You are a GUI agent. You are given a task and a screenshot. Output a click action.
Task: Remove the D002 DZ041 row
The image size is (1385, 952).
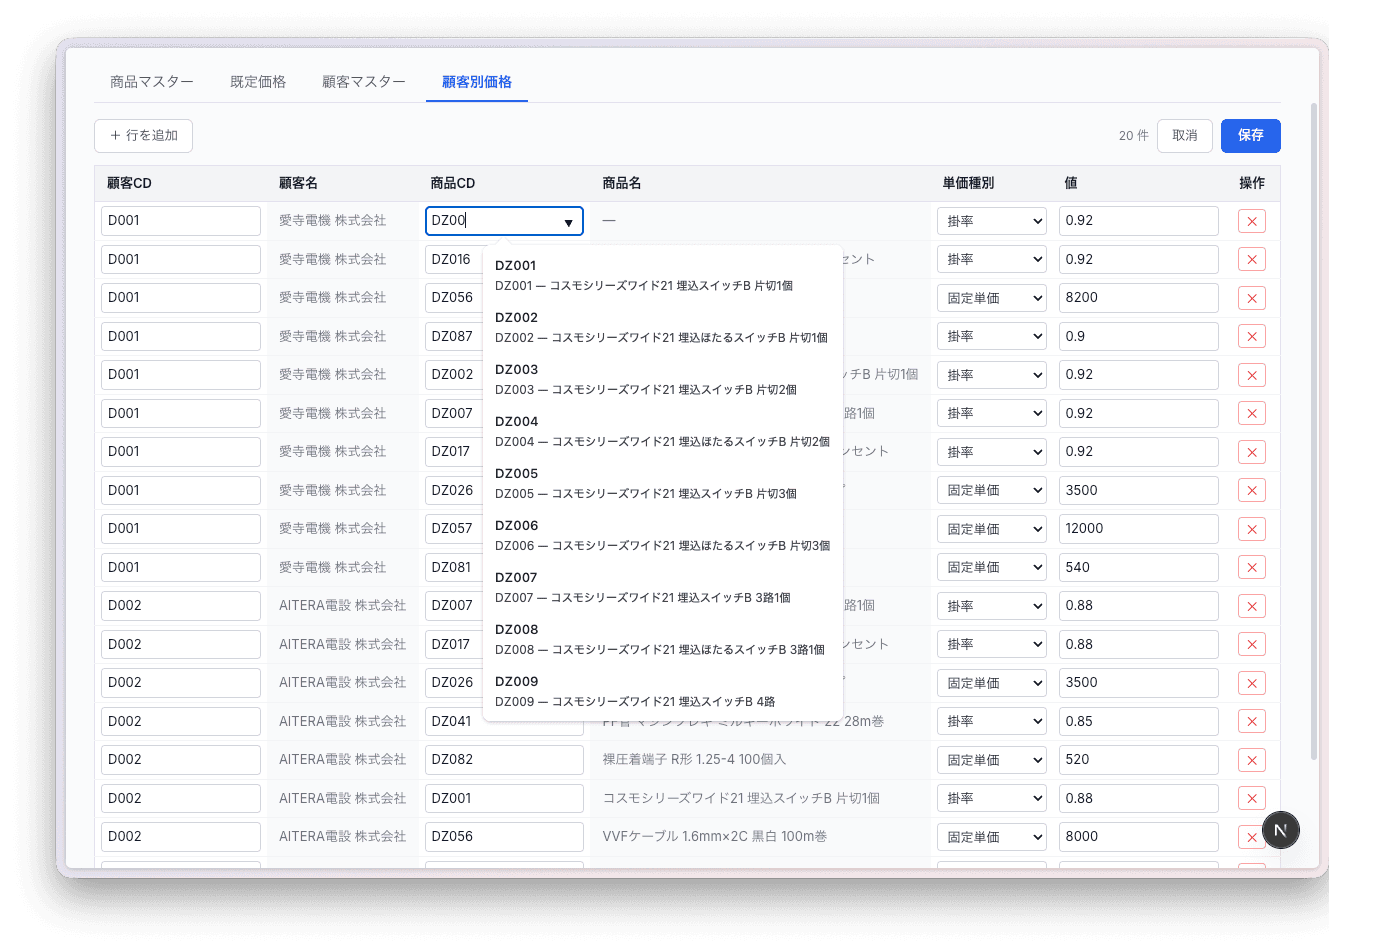(x=1251, y=722)
